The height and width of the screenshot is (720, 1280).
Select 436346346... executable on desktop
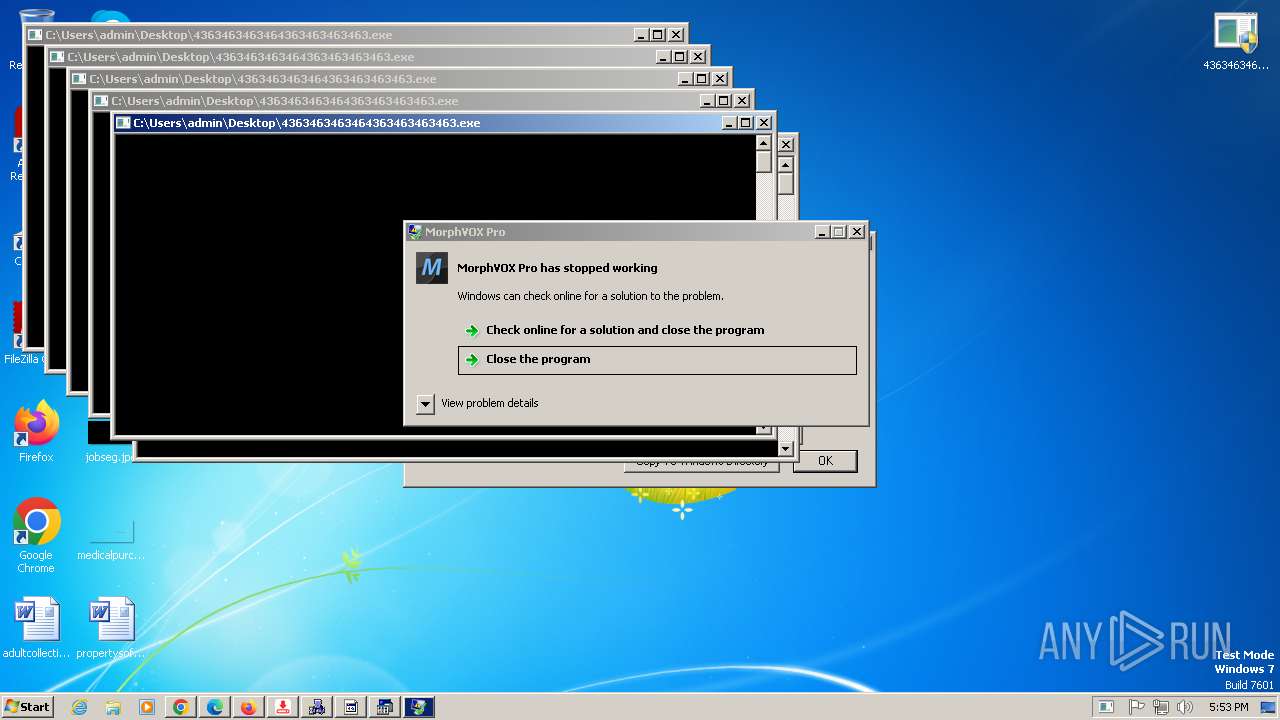[1236, 42]
